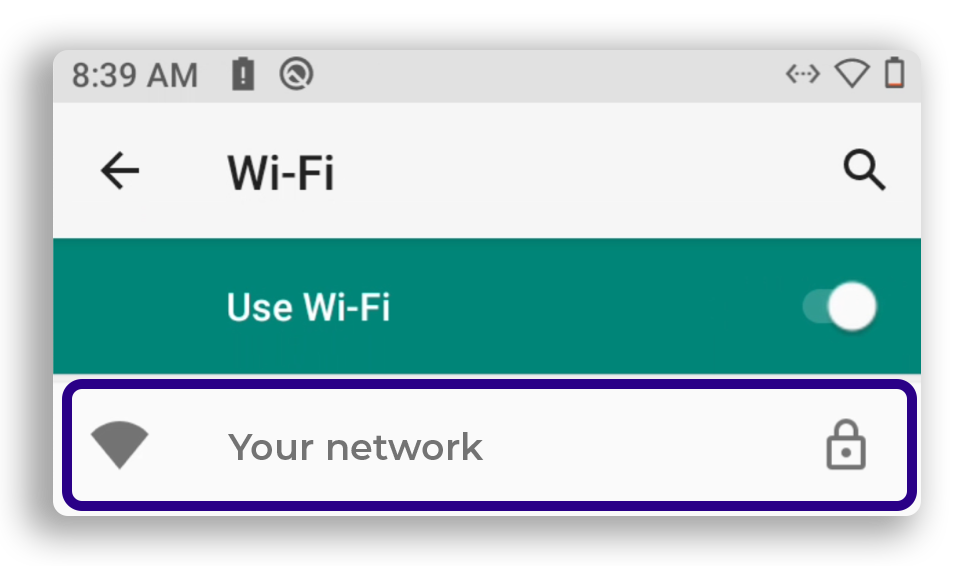Tap the circular do-not-disturb style status icon
This screenshot has height=566, width=972.
296,74
